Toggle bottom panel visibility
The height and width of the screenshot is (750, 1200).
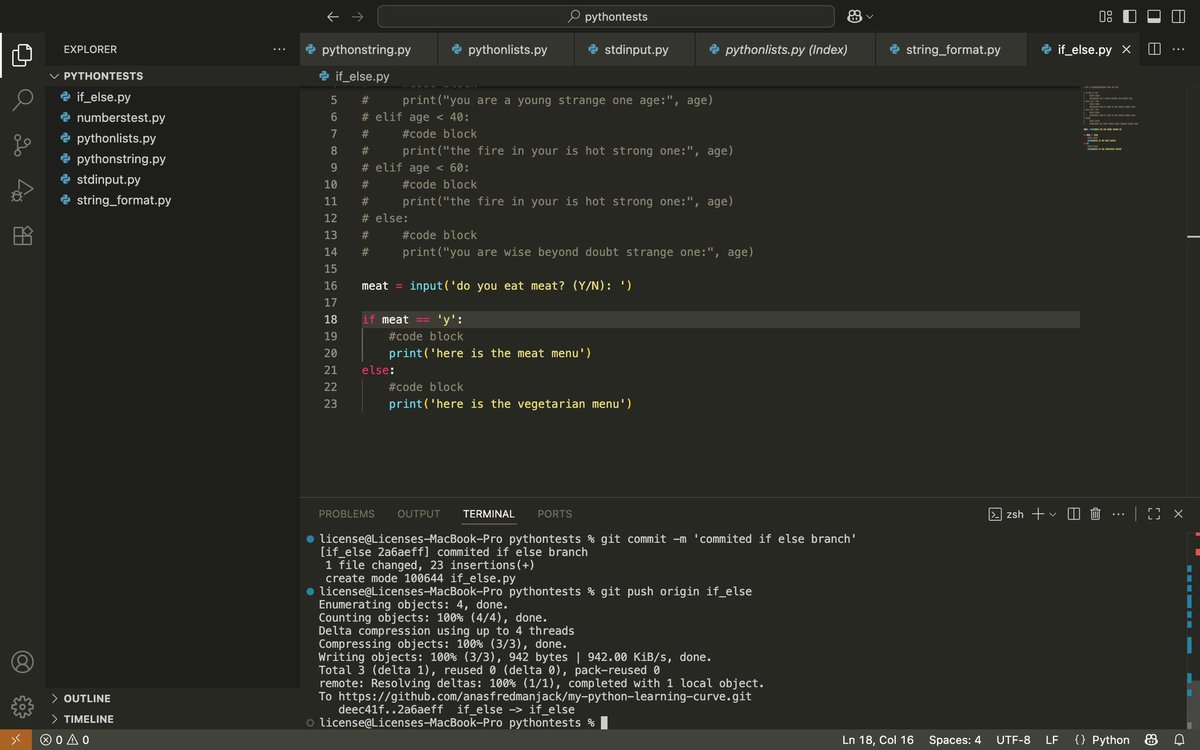(x=1153, y=16)
